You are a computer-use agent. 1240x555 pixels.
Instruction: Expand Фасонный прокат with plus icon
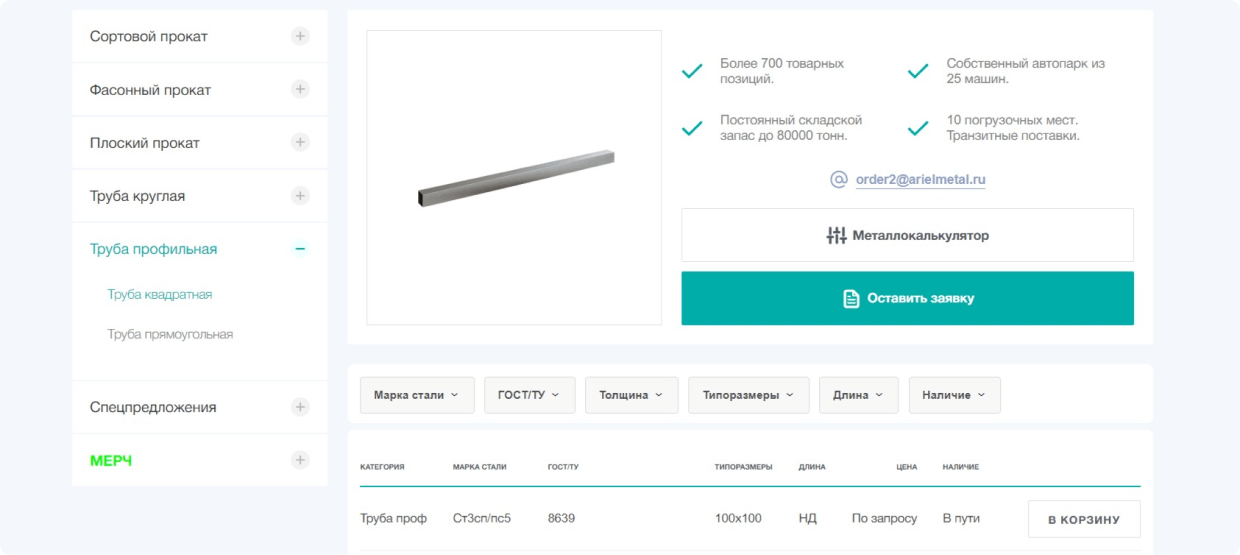pyautogui.click(x=300, y=90)
